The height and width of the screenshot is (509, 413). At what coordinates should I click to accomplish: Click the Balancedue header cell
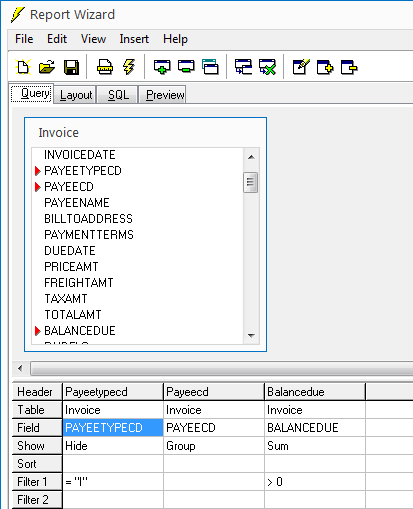315,392
